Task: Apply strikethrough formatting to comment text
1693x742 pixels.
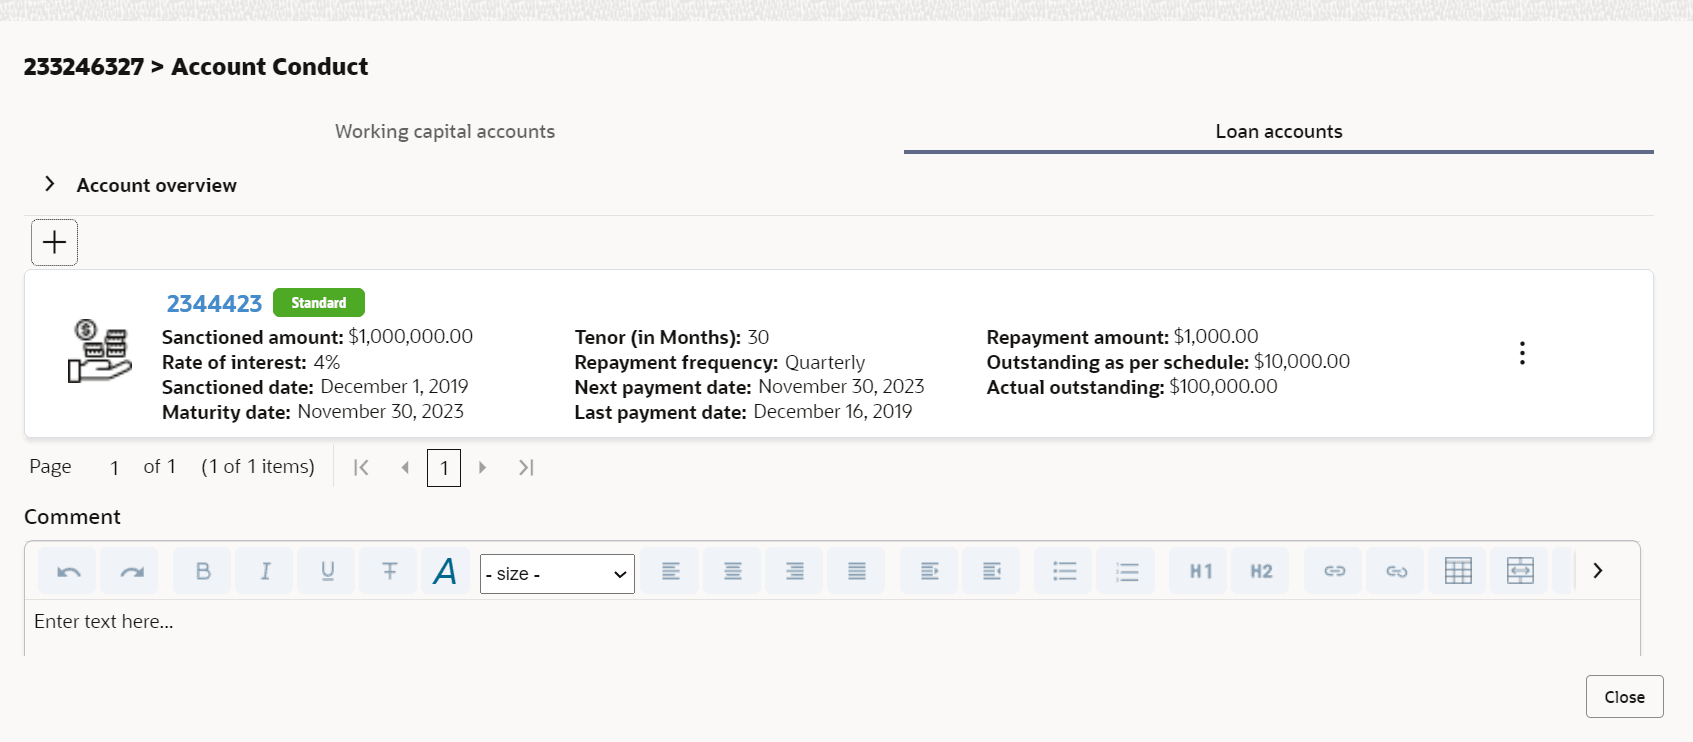Action: (x=389, y=571)
